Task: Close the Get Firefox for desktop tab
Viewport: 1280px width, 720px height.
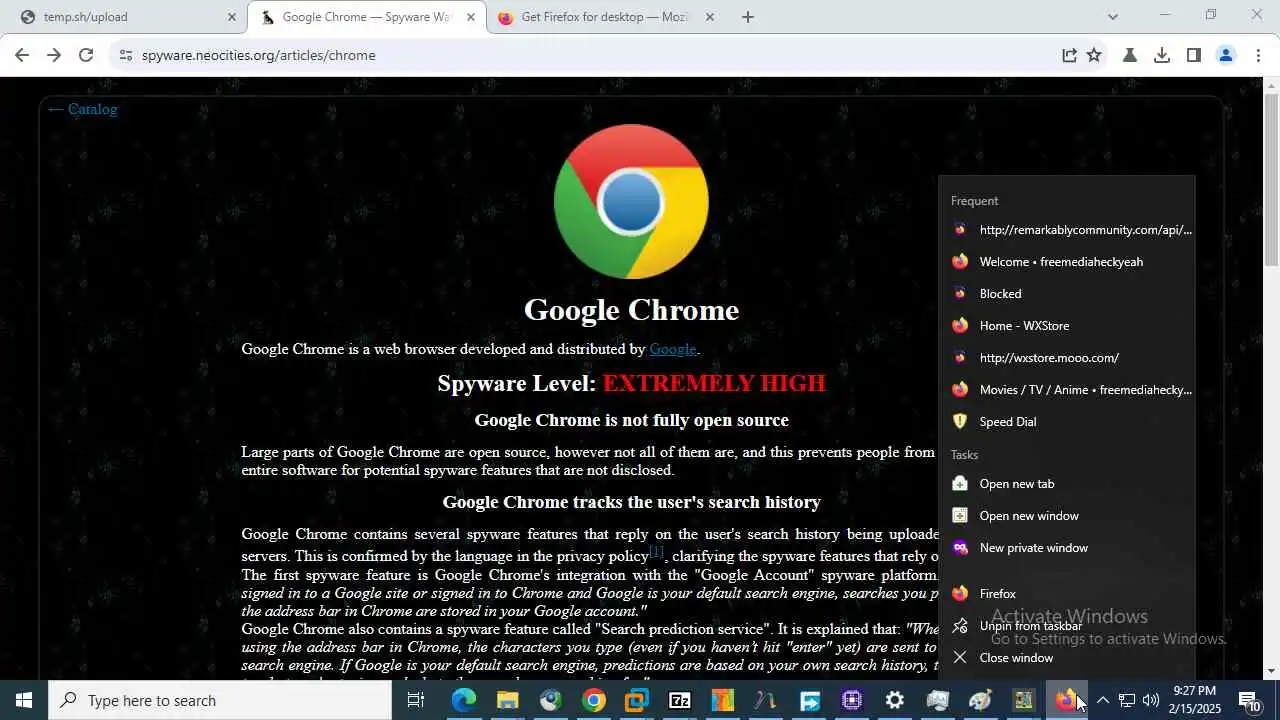Action: (709, 17)
